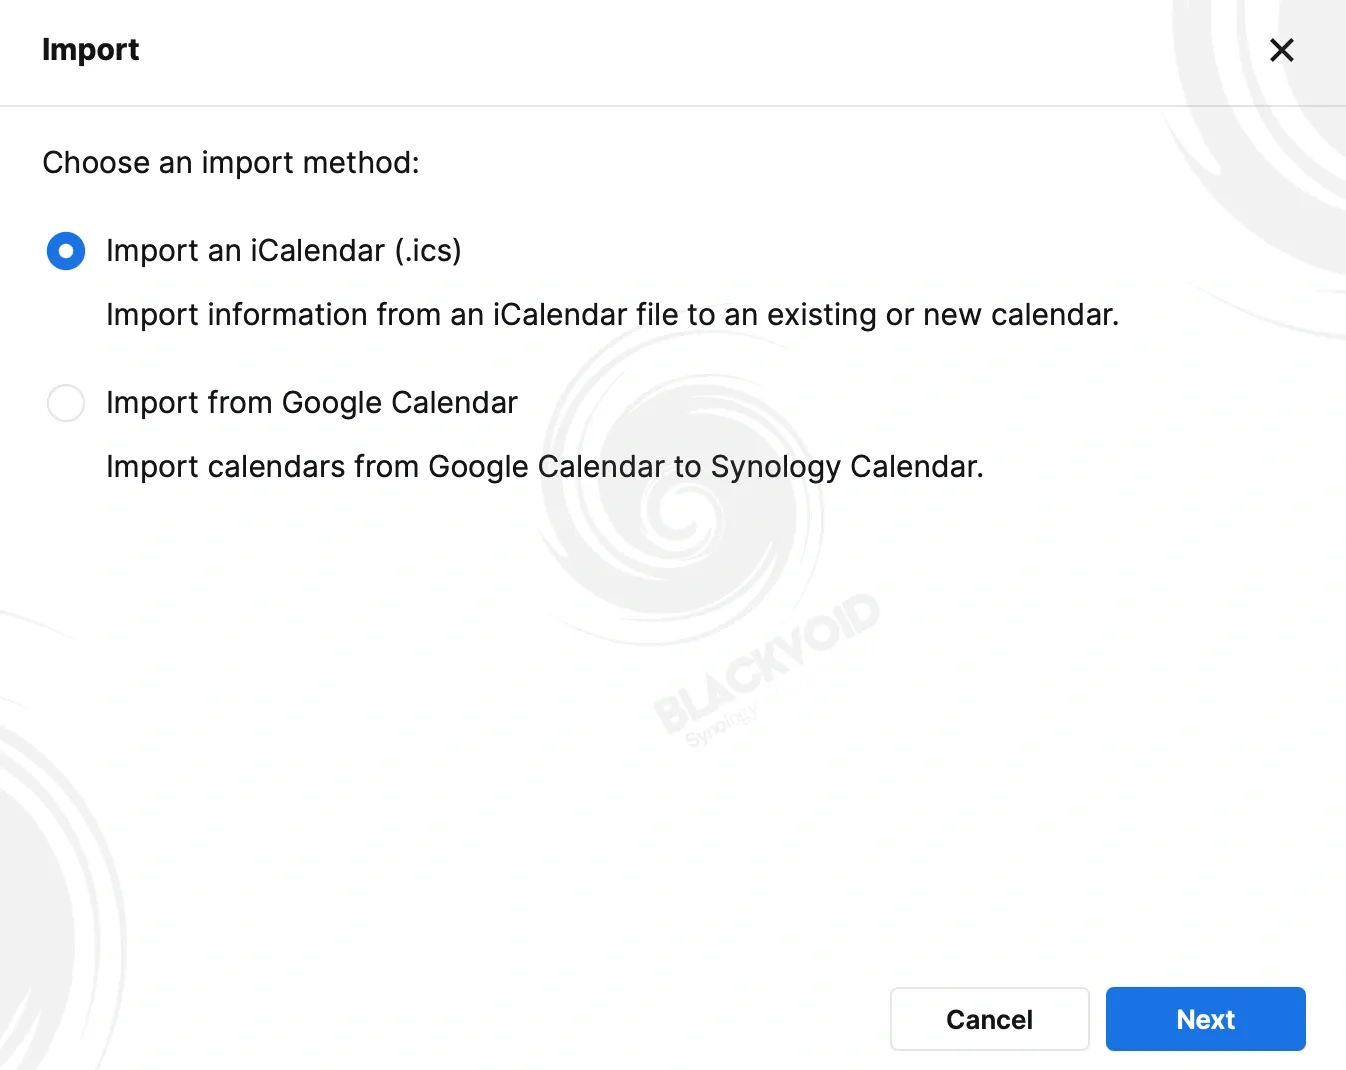This screenshot has width=1346, height=1070.
Task: Click the "Import an iCalendar (.ics)" option label
Action: [284, 251]
